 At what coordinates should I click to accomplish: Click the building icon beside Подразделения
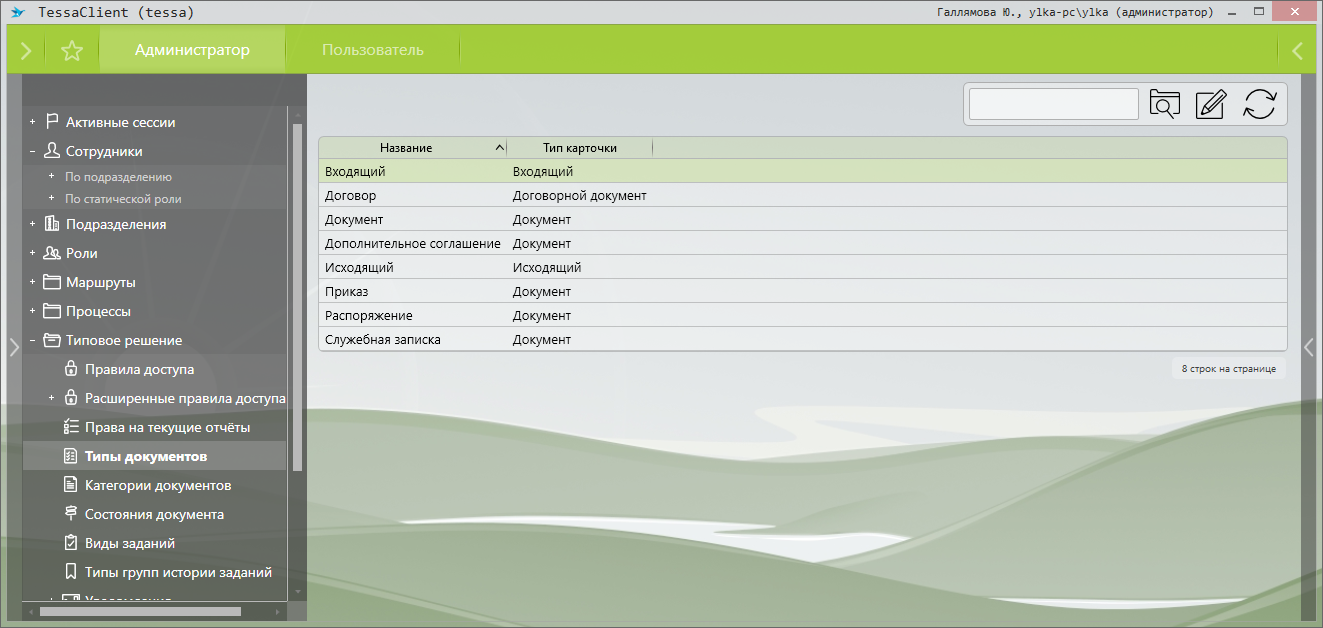pyautogui.click(x=52, y=224)
